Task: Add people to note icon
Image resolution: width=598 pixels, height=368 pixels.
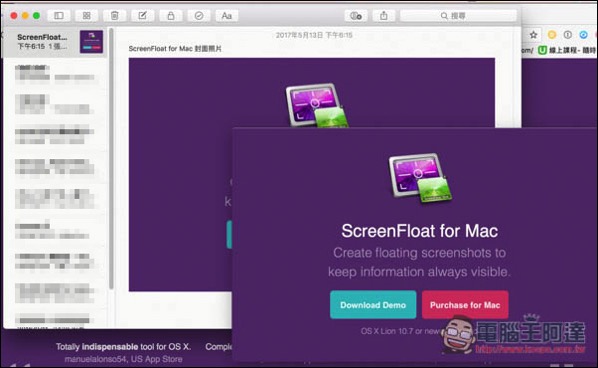Action: coord(356,16)
